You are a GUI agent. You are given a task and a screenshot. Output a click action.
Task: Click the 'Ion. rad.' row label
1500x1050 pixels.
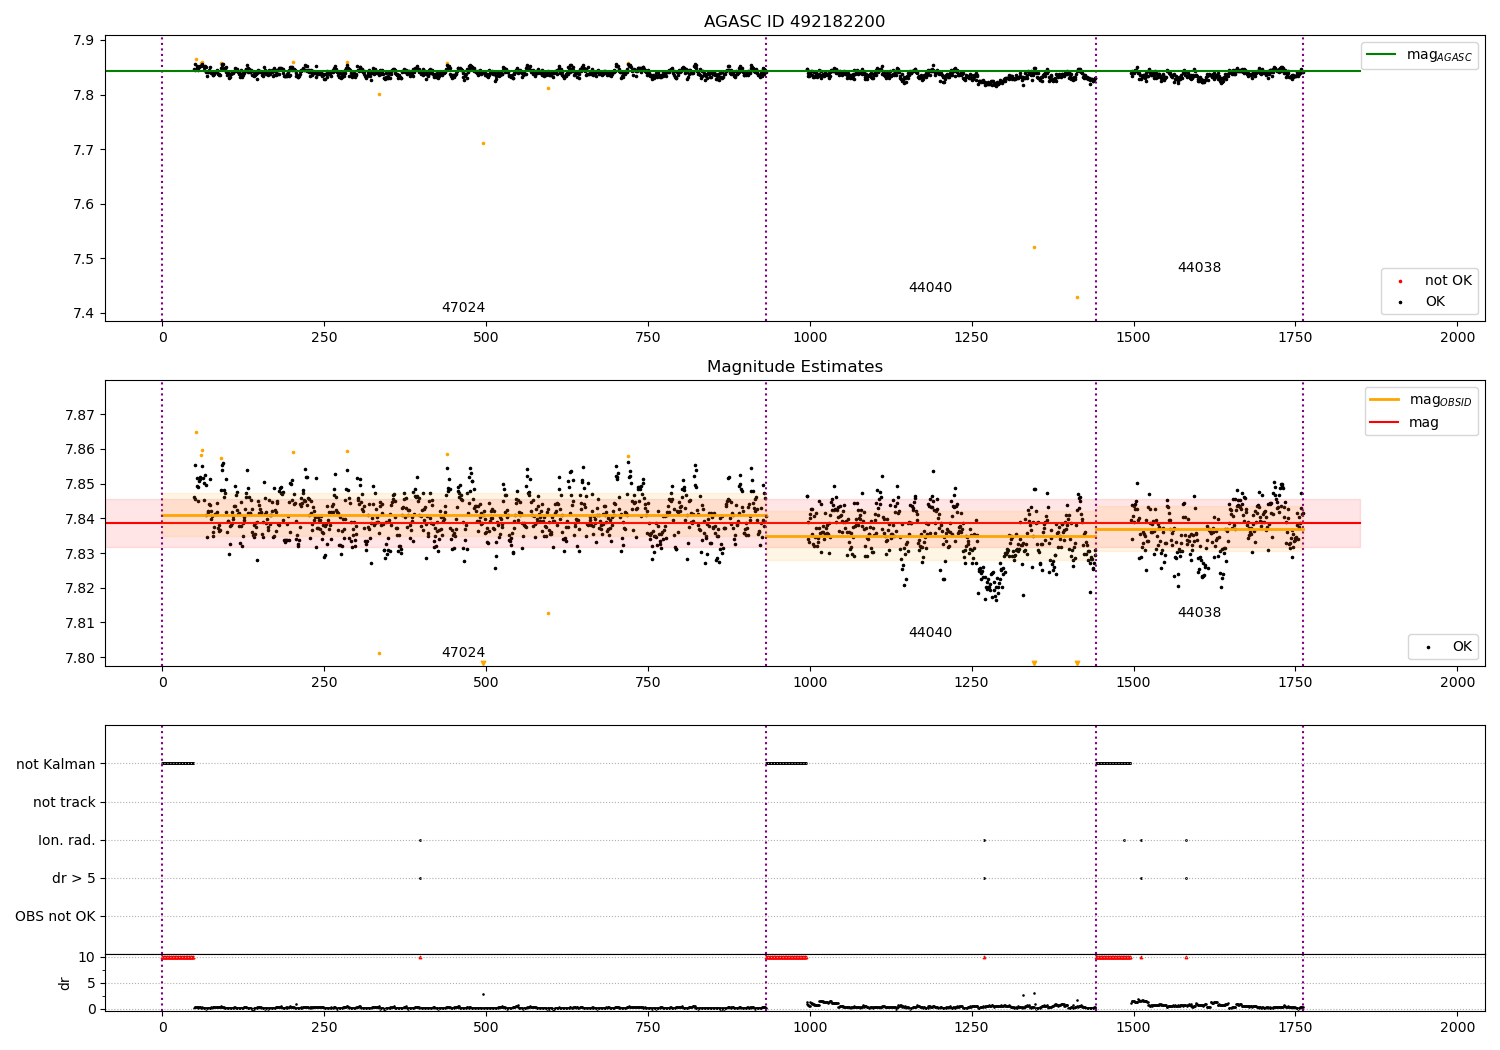tap(67, 840)
